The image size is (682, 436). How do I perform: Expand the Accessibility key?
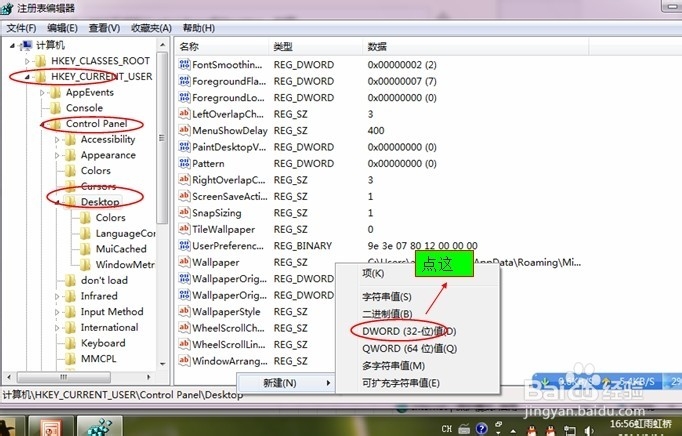(x=57, y=140)
